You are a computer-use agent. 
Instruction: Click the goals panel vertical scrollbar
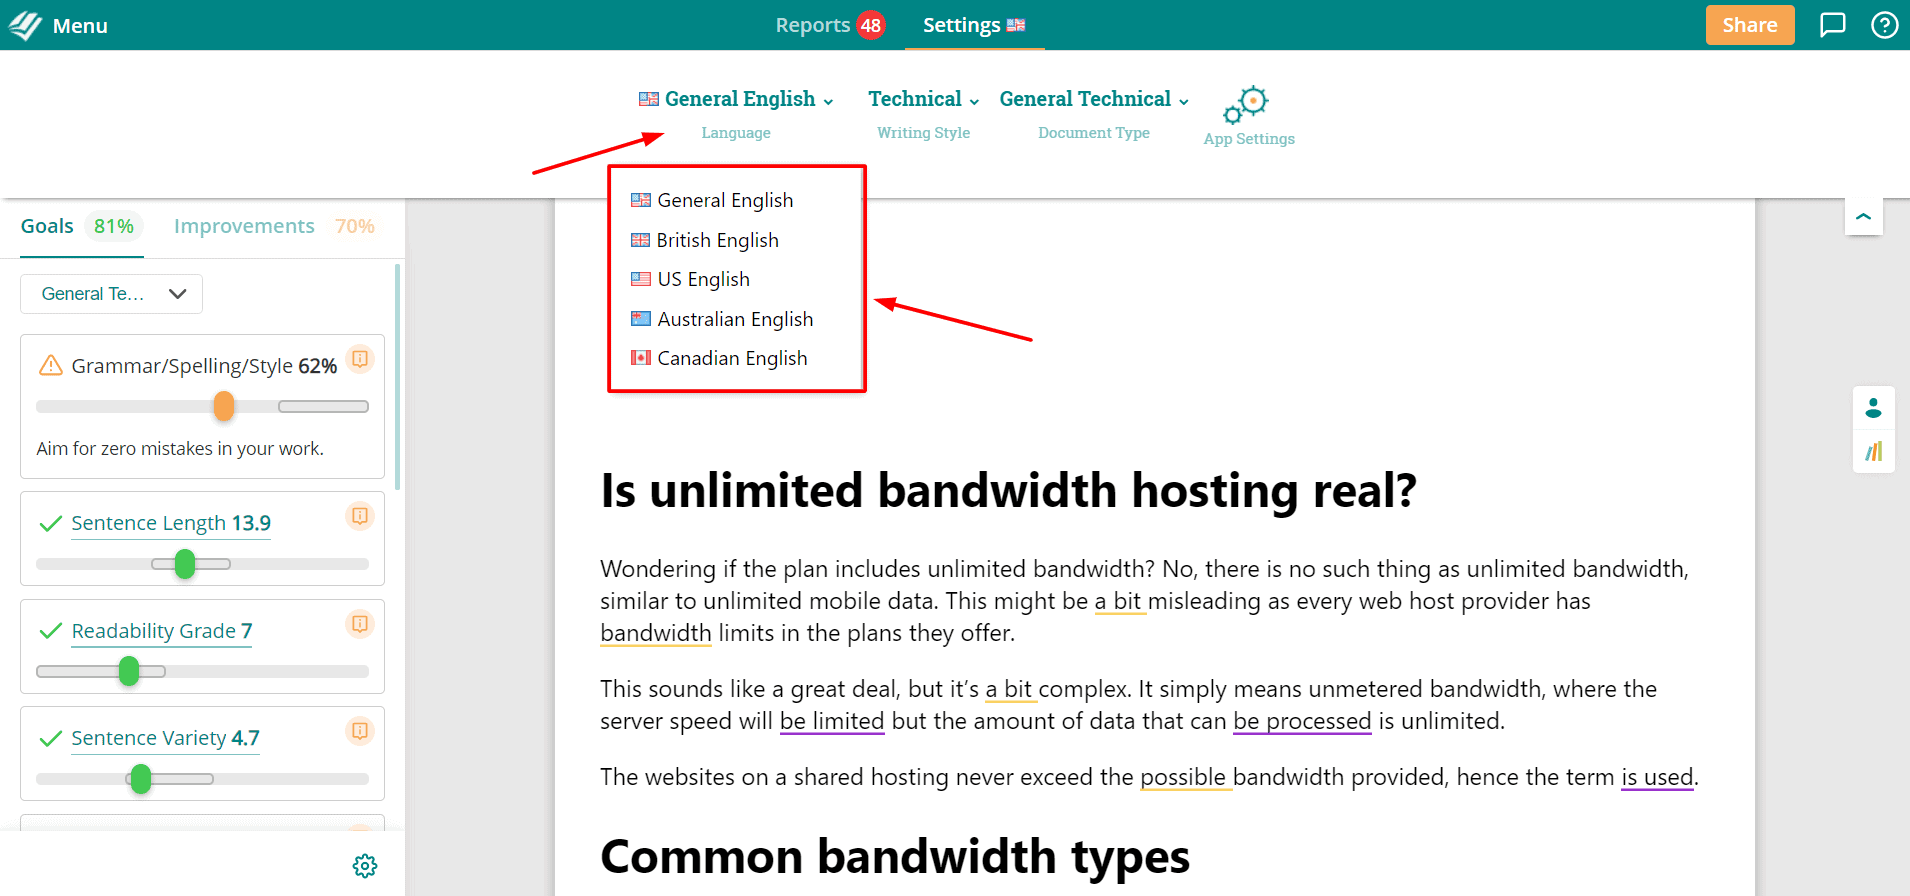[398, 377]
